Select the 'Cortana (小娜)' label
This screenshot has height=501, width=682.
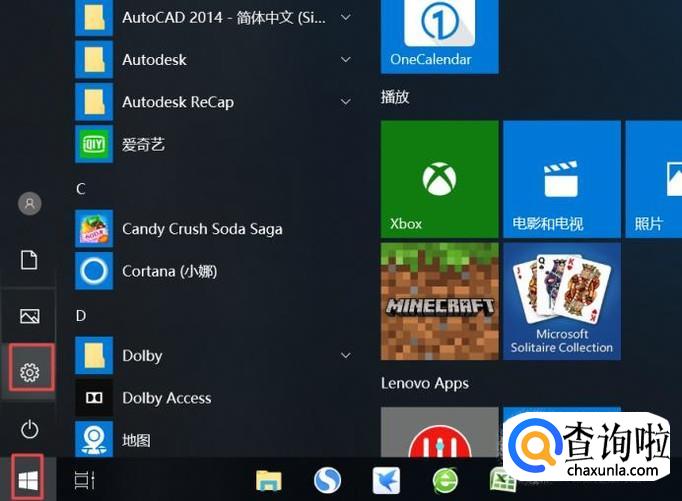coord(170,271)
